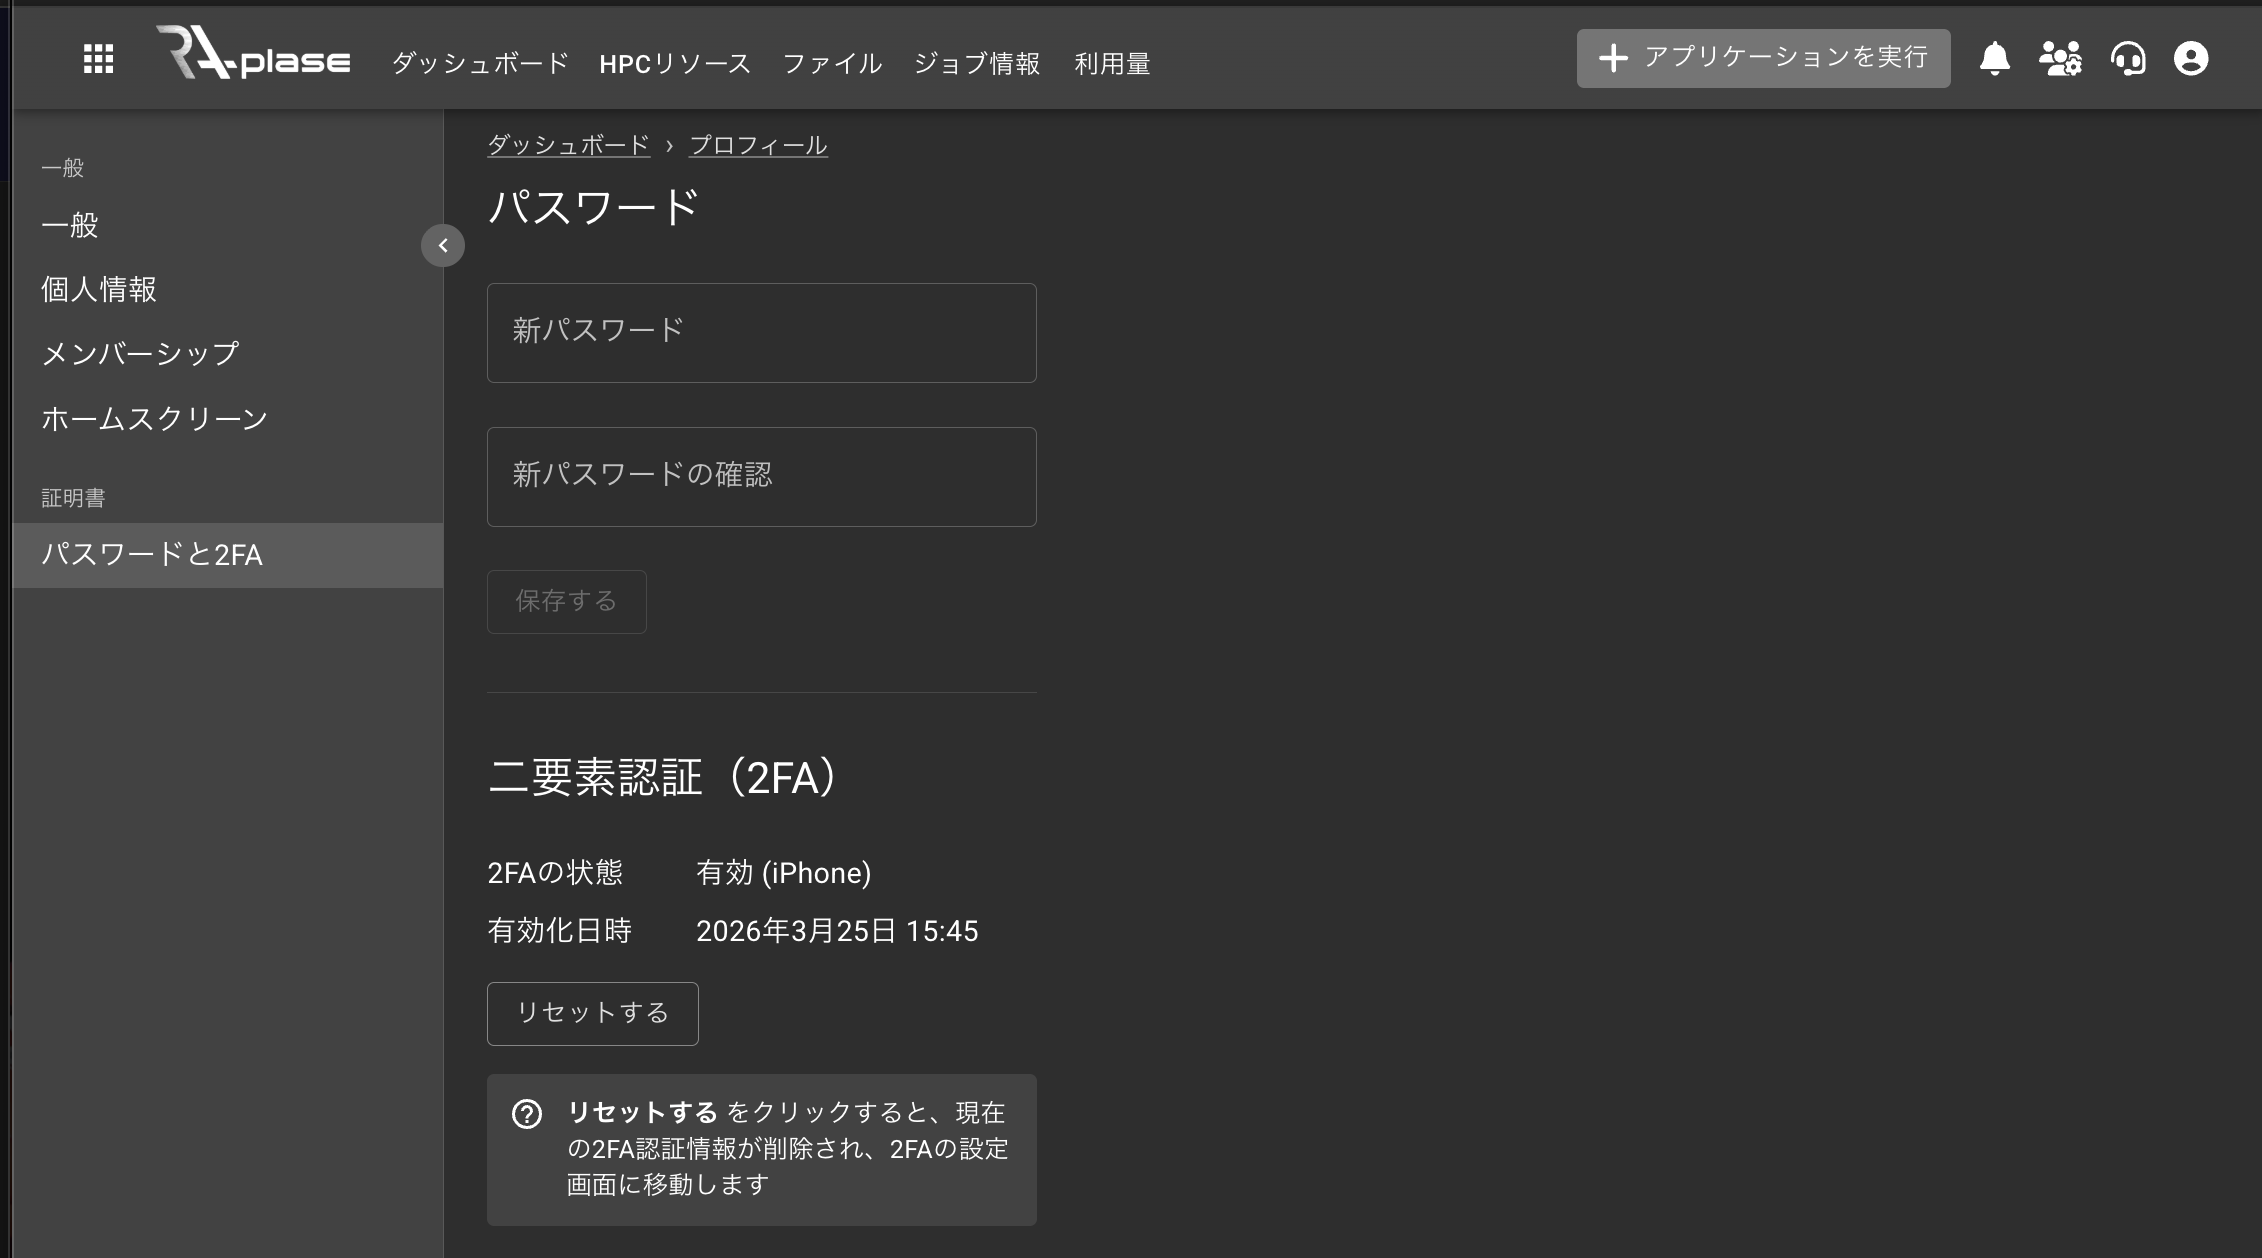
Task: Open the apps grid launcher icon
Action: coord(98,59)
